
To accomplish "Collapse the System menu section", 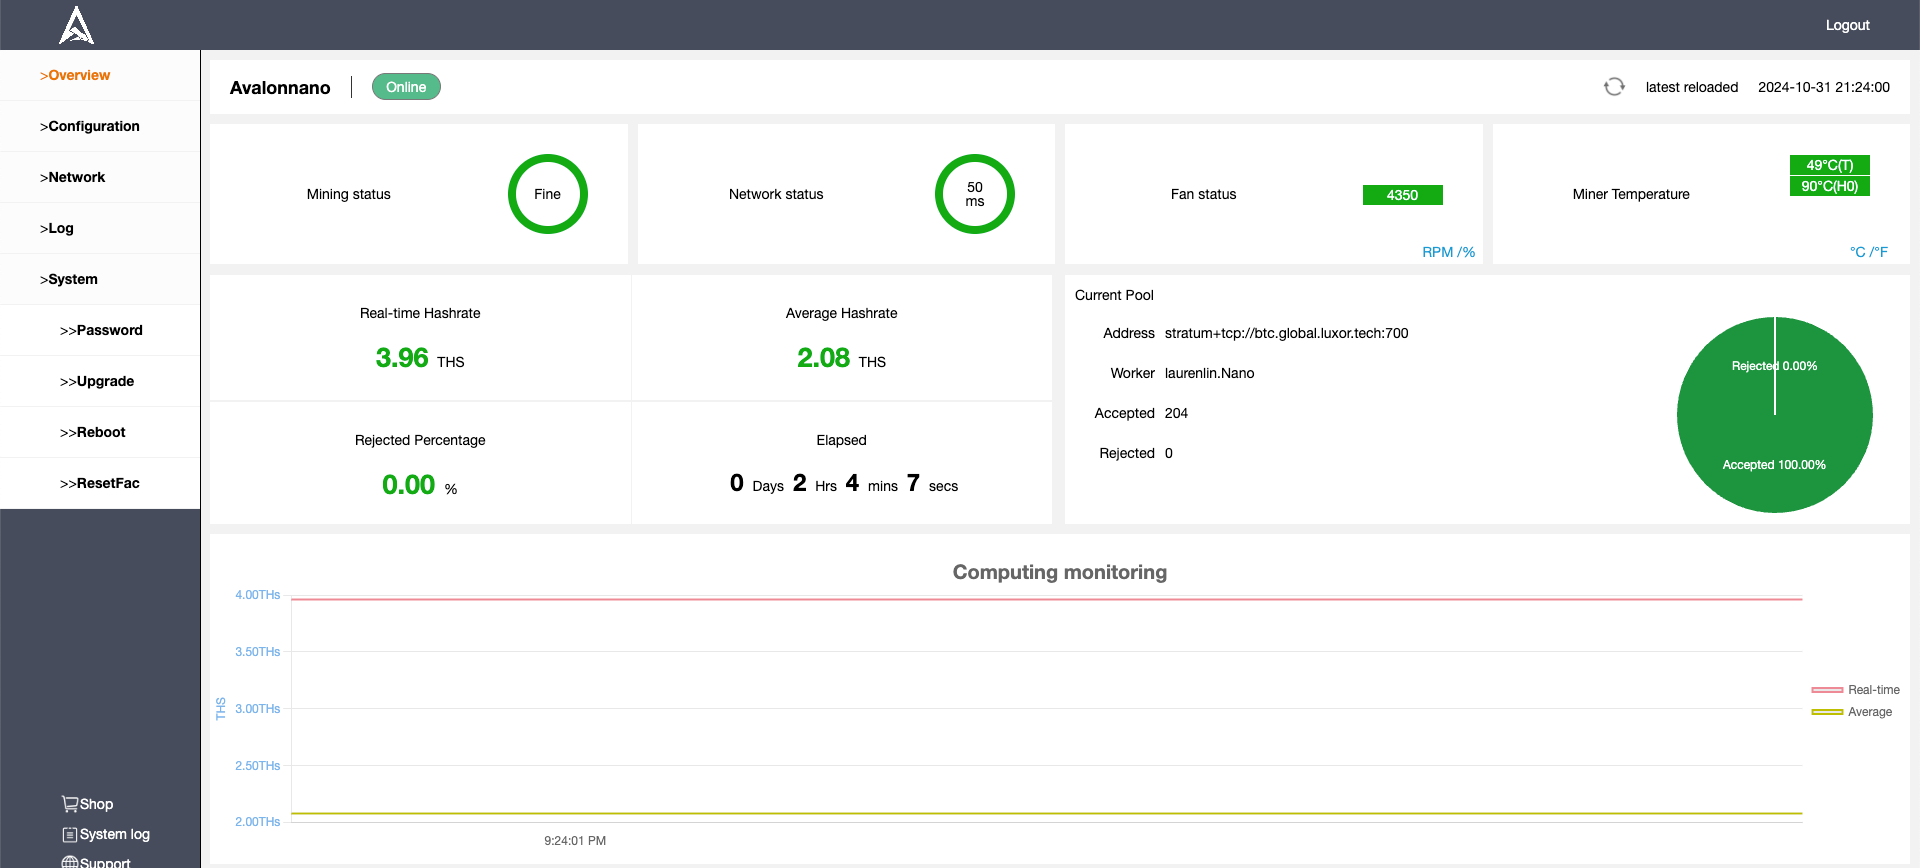I will point(100,279).
